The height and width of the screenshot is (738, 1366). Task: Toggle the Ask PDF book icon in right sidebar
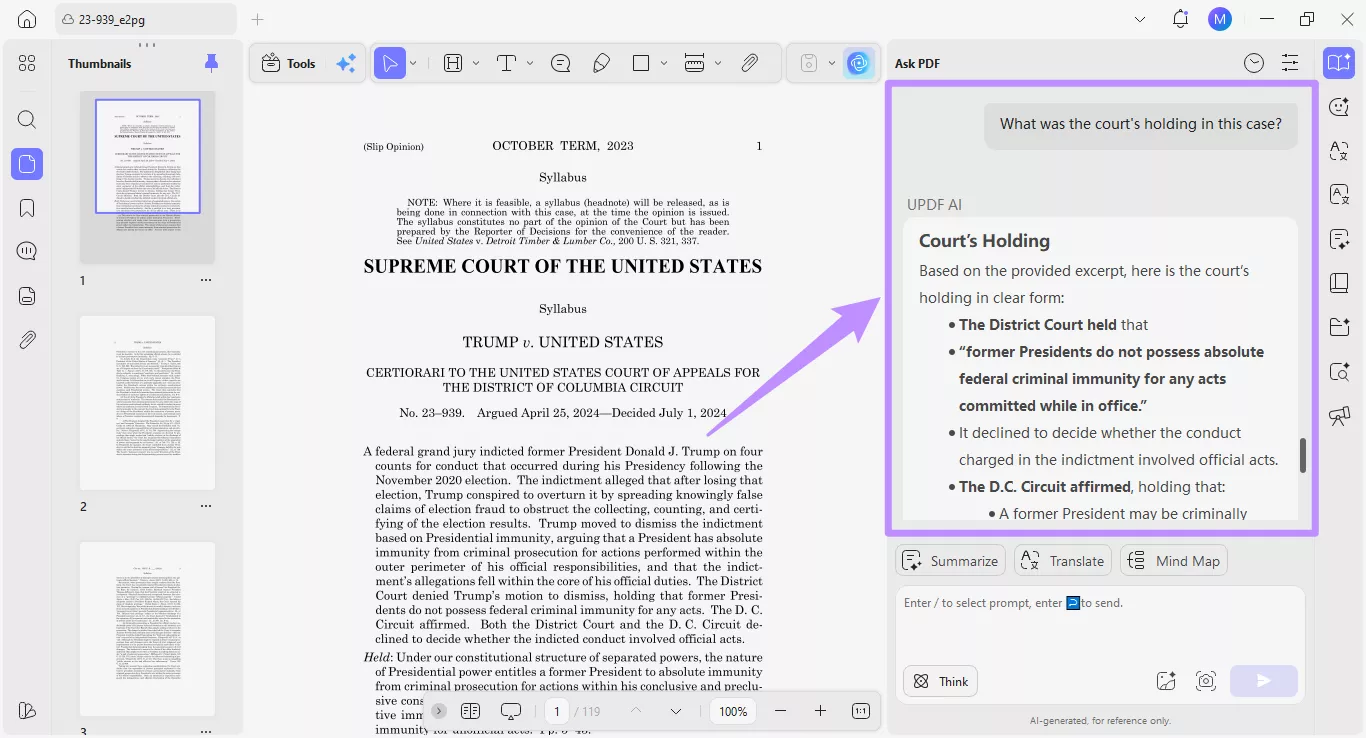click(1339, 63)
